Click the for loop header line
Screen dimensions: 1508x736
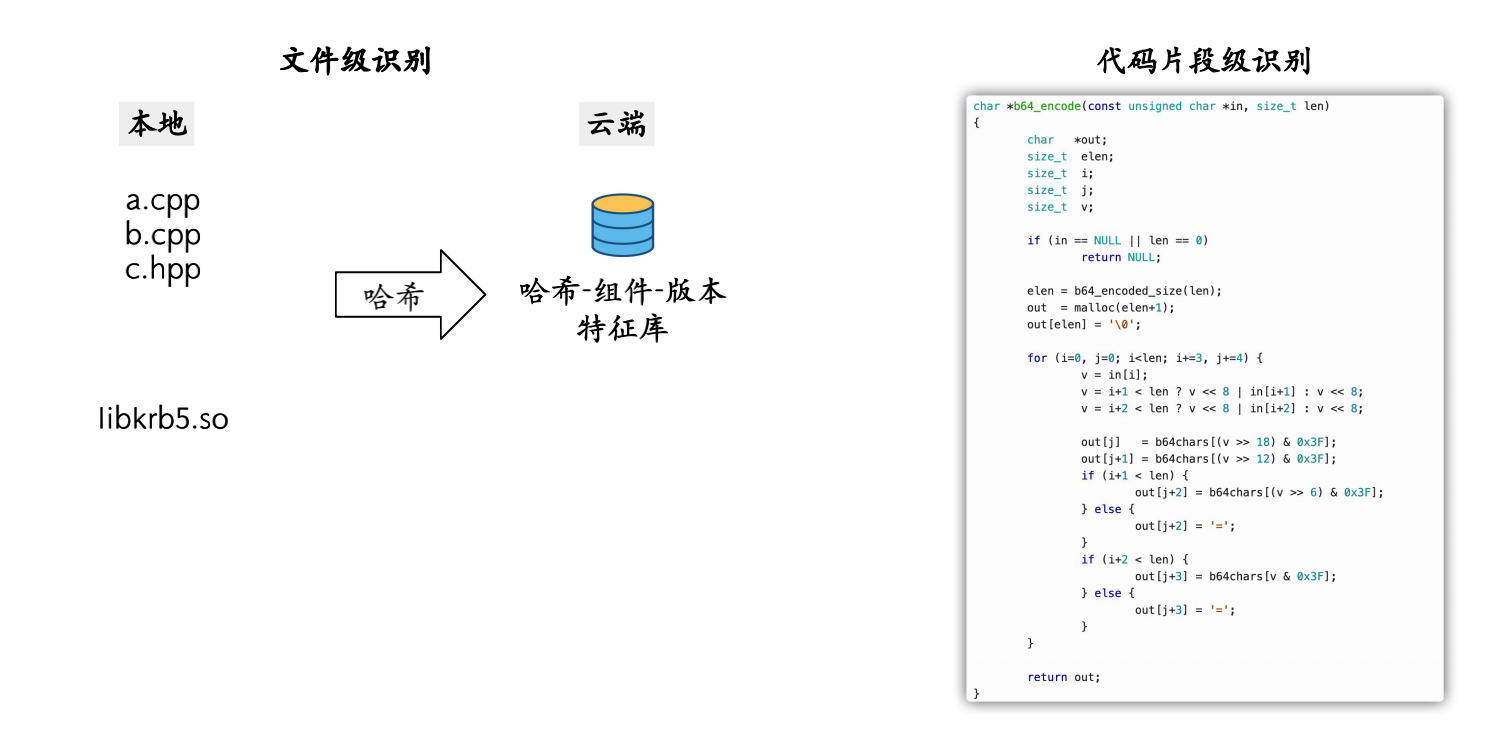[1147, 358]
